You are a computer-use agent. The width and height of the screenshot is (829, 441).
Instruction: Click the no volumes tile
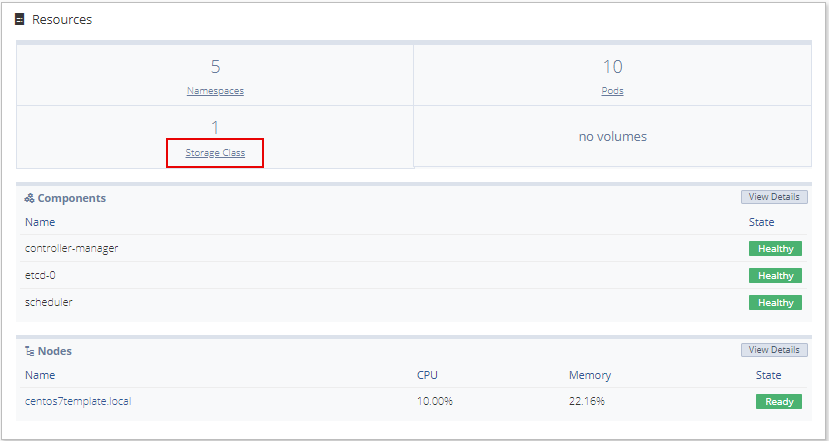pyautogui.click(x=612, y=136)
